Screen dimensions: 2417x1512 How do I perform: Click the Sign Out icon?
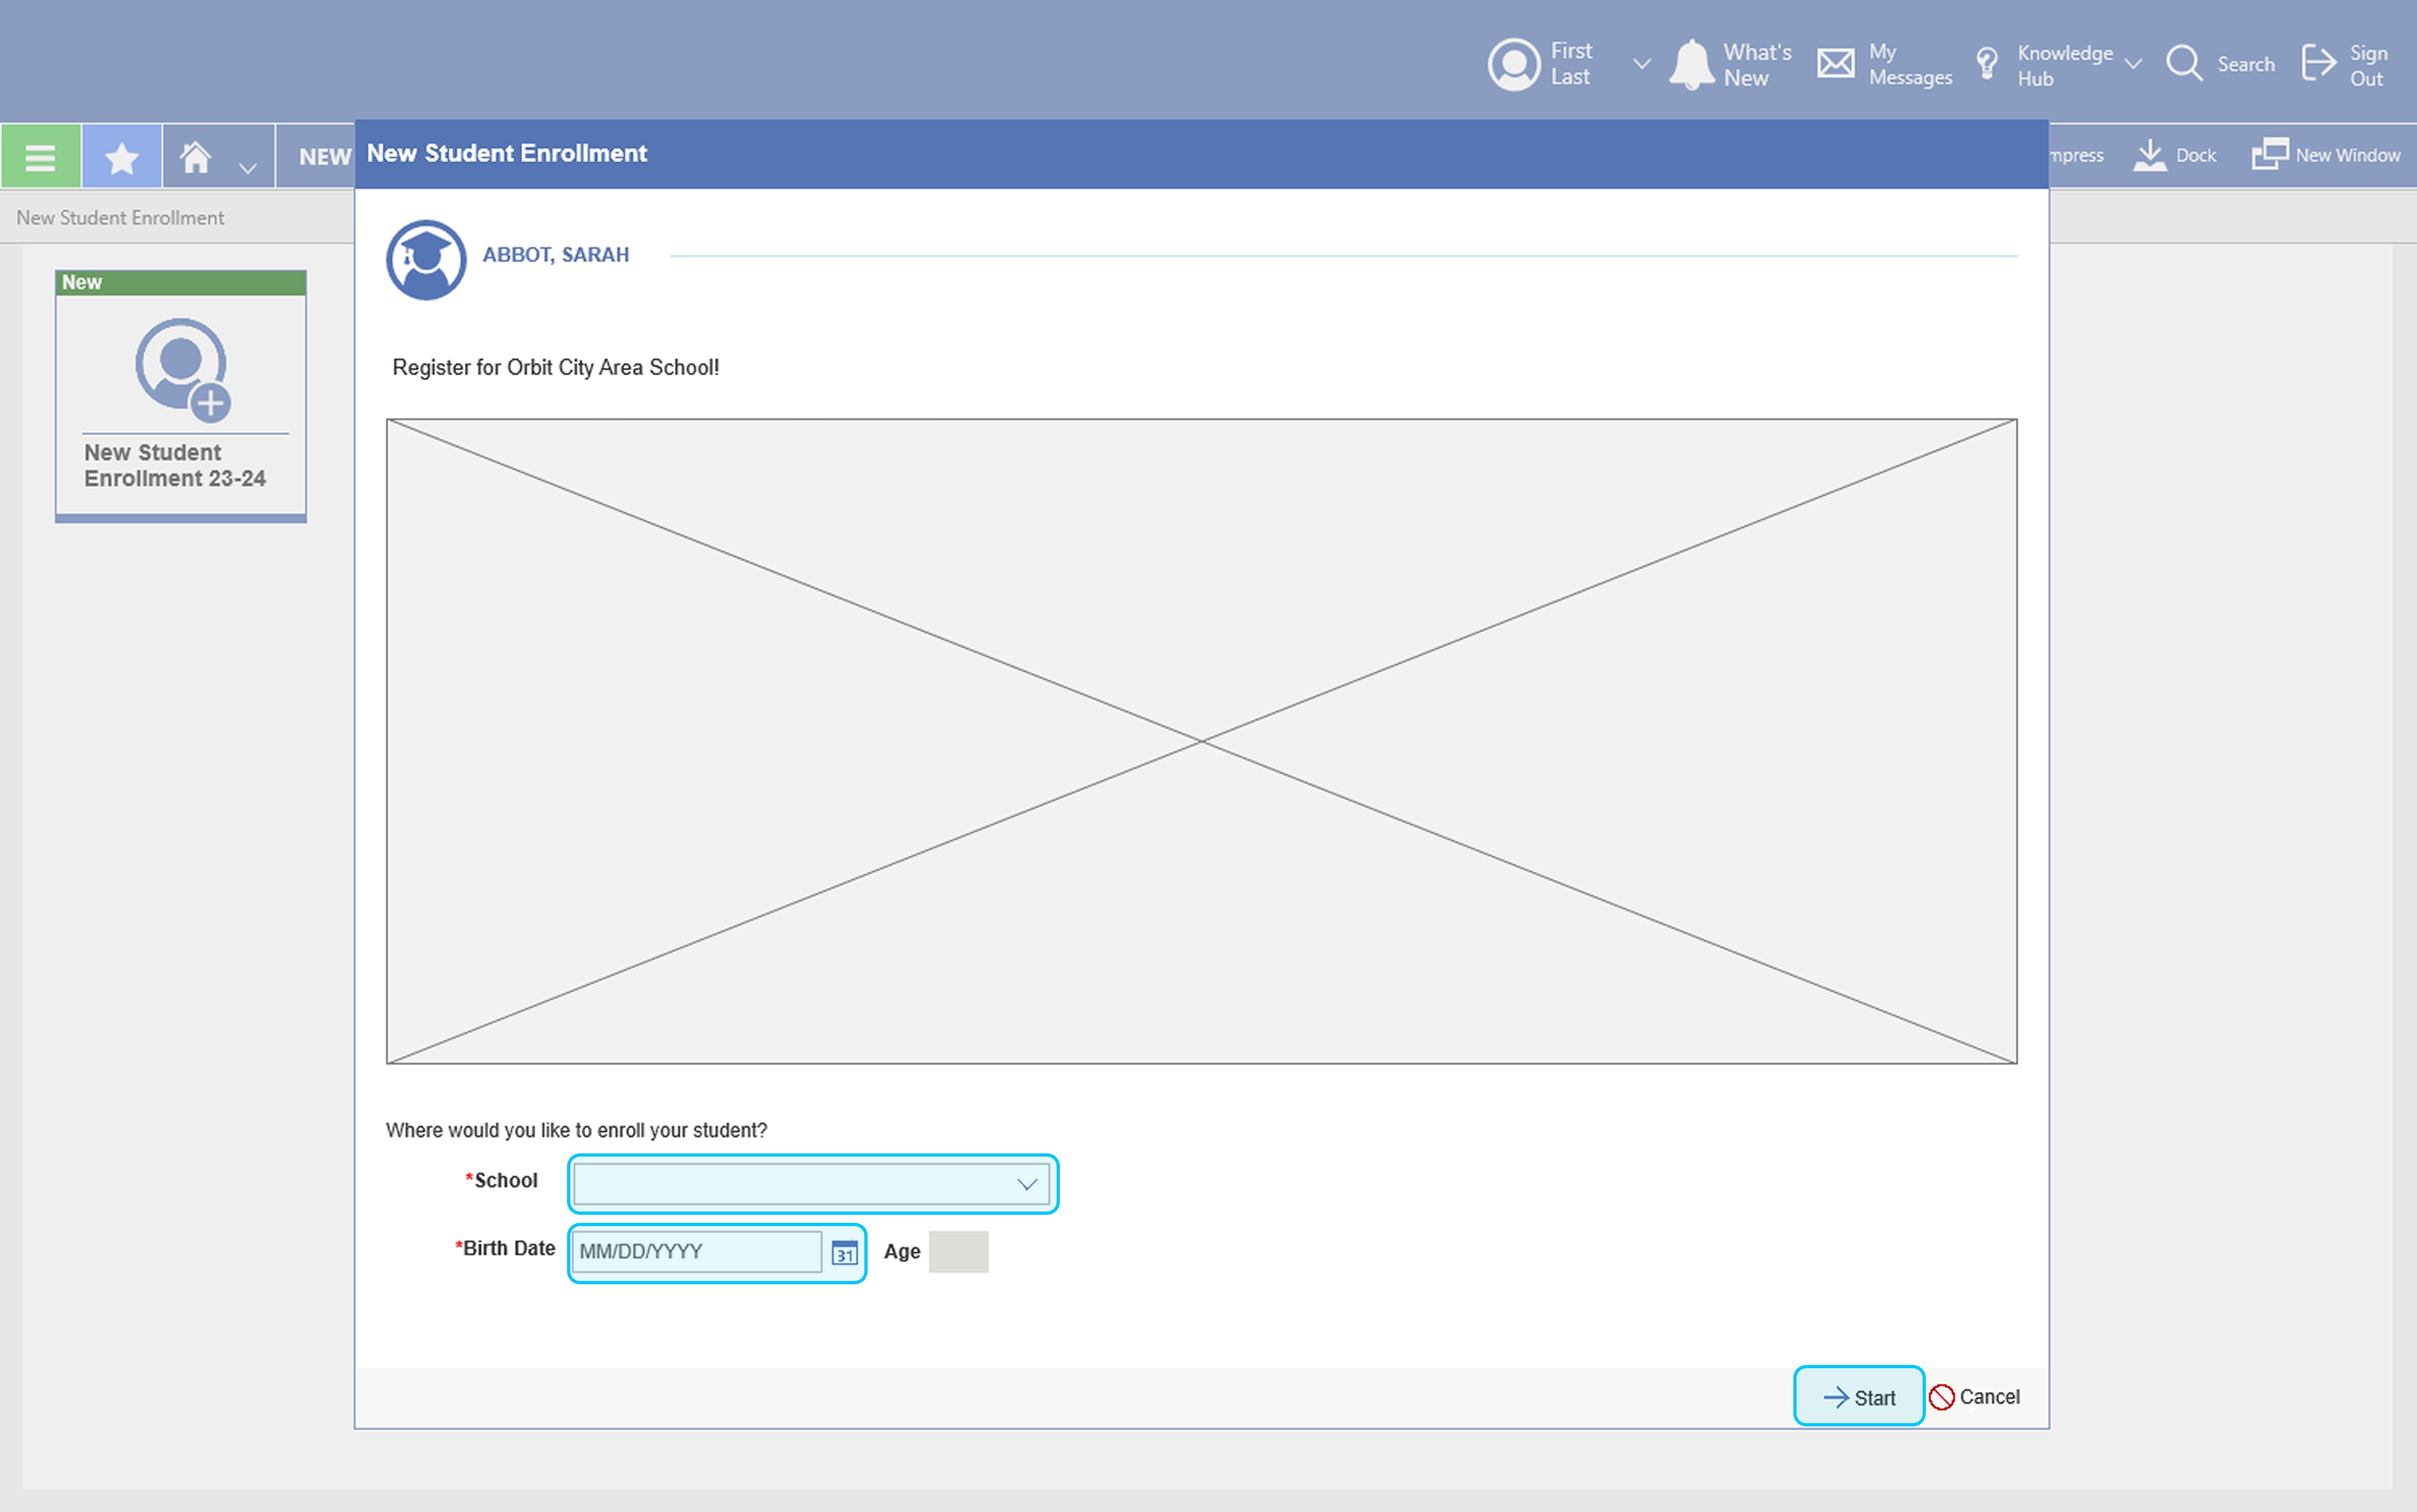click(x=2318, y=63)
